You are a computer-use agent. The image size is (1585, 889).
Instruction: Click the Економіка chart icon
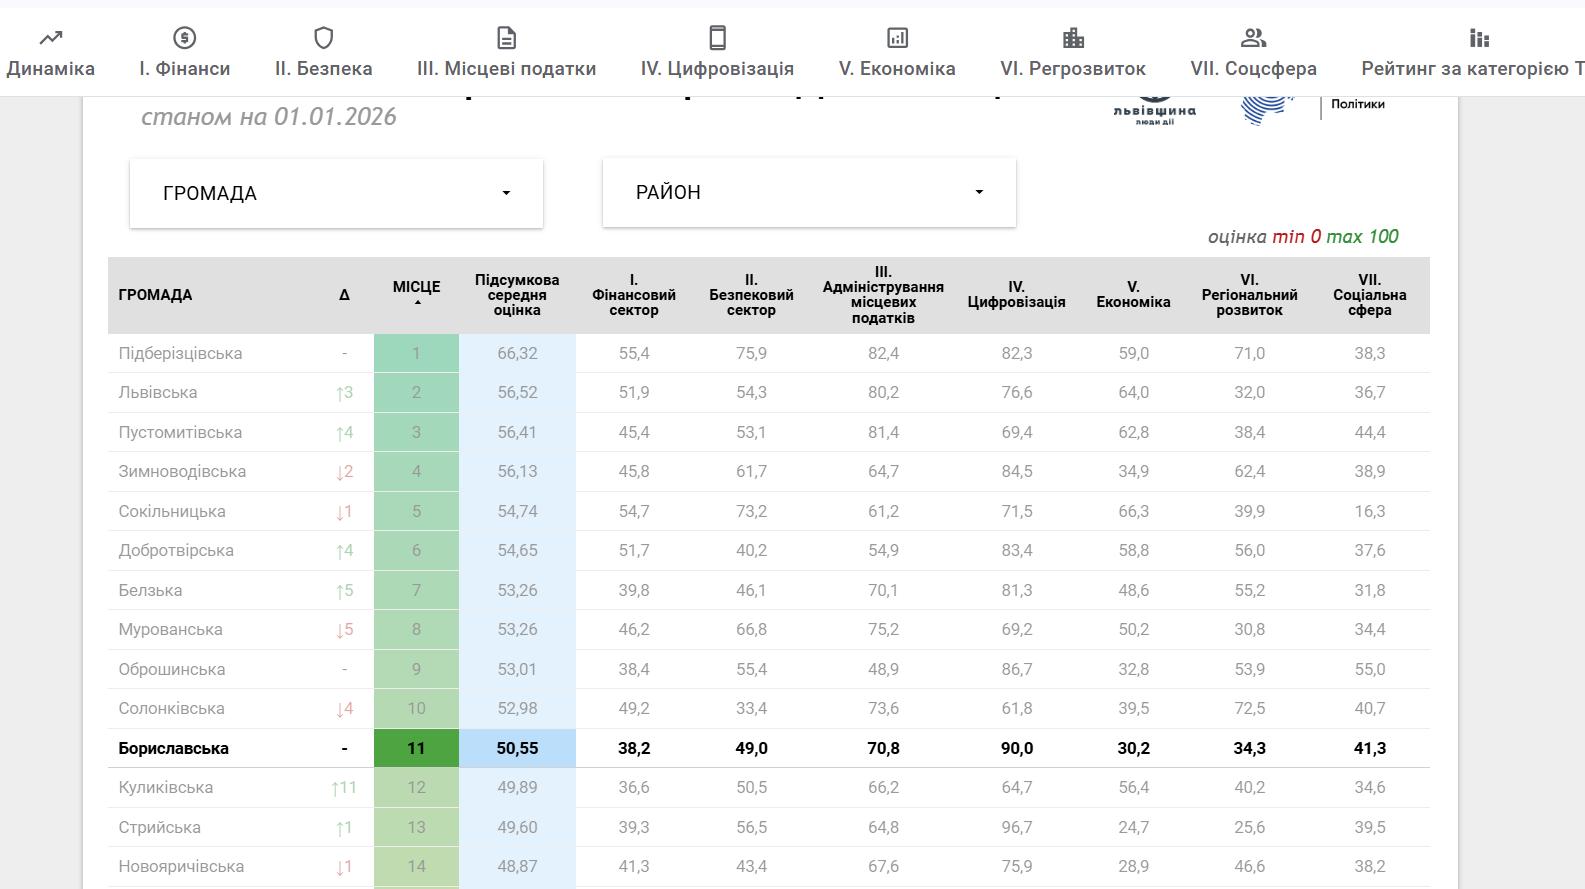coord(897,38)
